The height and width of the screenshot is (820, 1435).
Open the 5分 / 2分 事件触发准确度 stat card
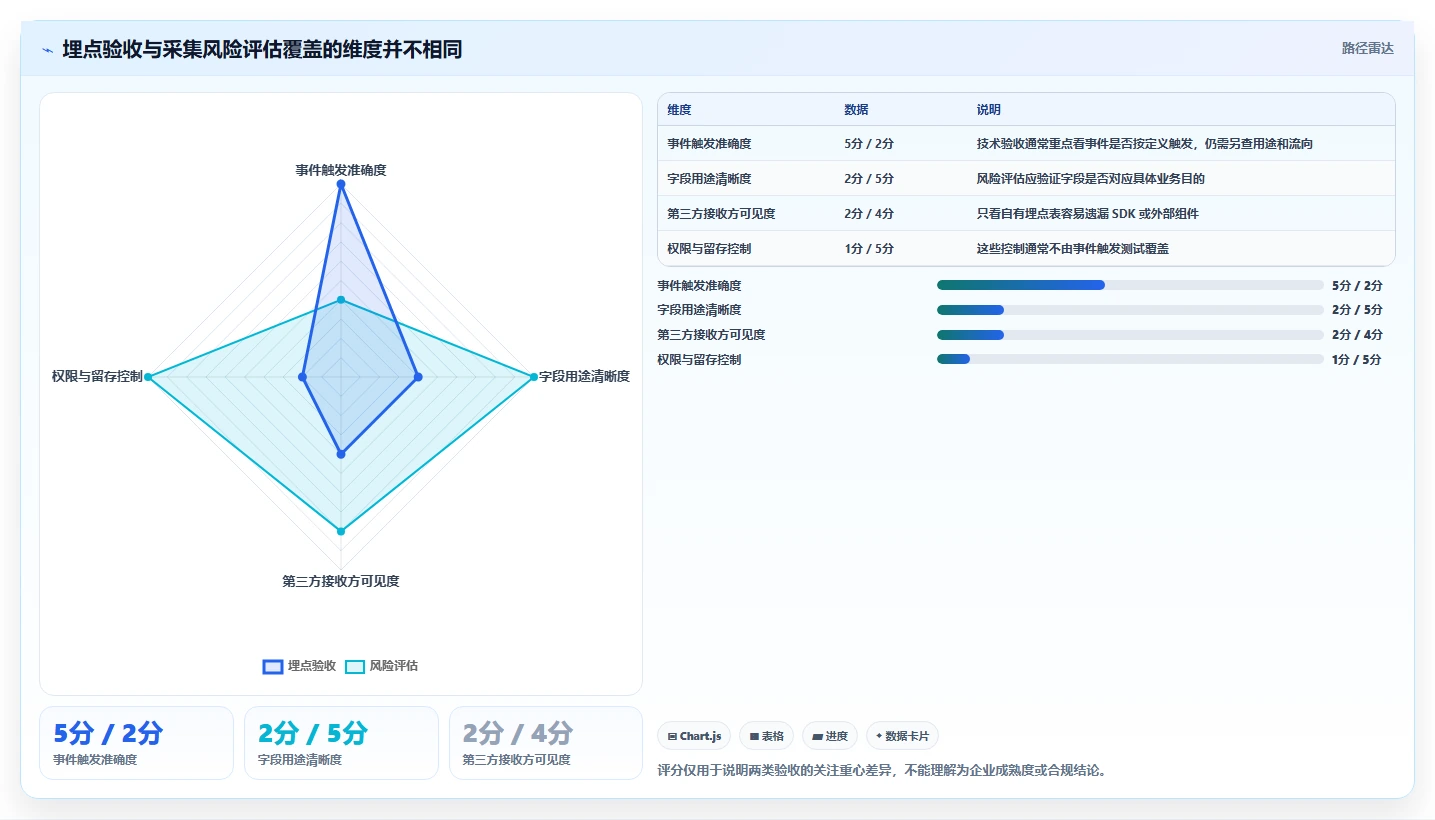coord(136,743)
